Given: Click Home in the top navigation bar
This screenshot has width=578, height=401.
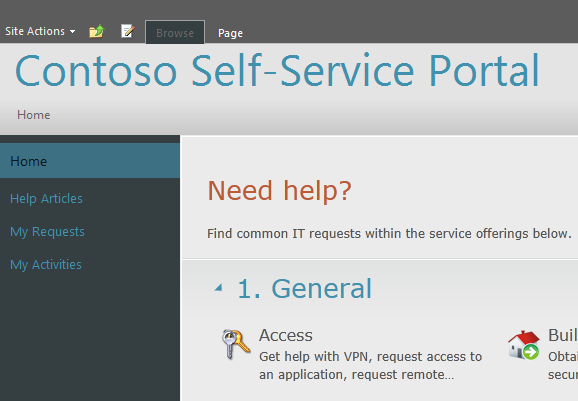Looking at the screenshot, I should point(34,115).
